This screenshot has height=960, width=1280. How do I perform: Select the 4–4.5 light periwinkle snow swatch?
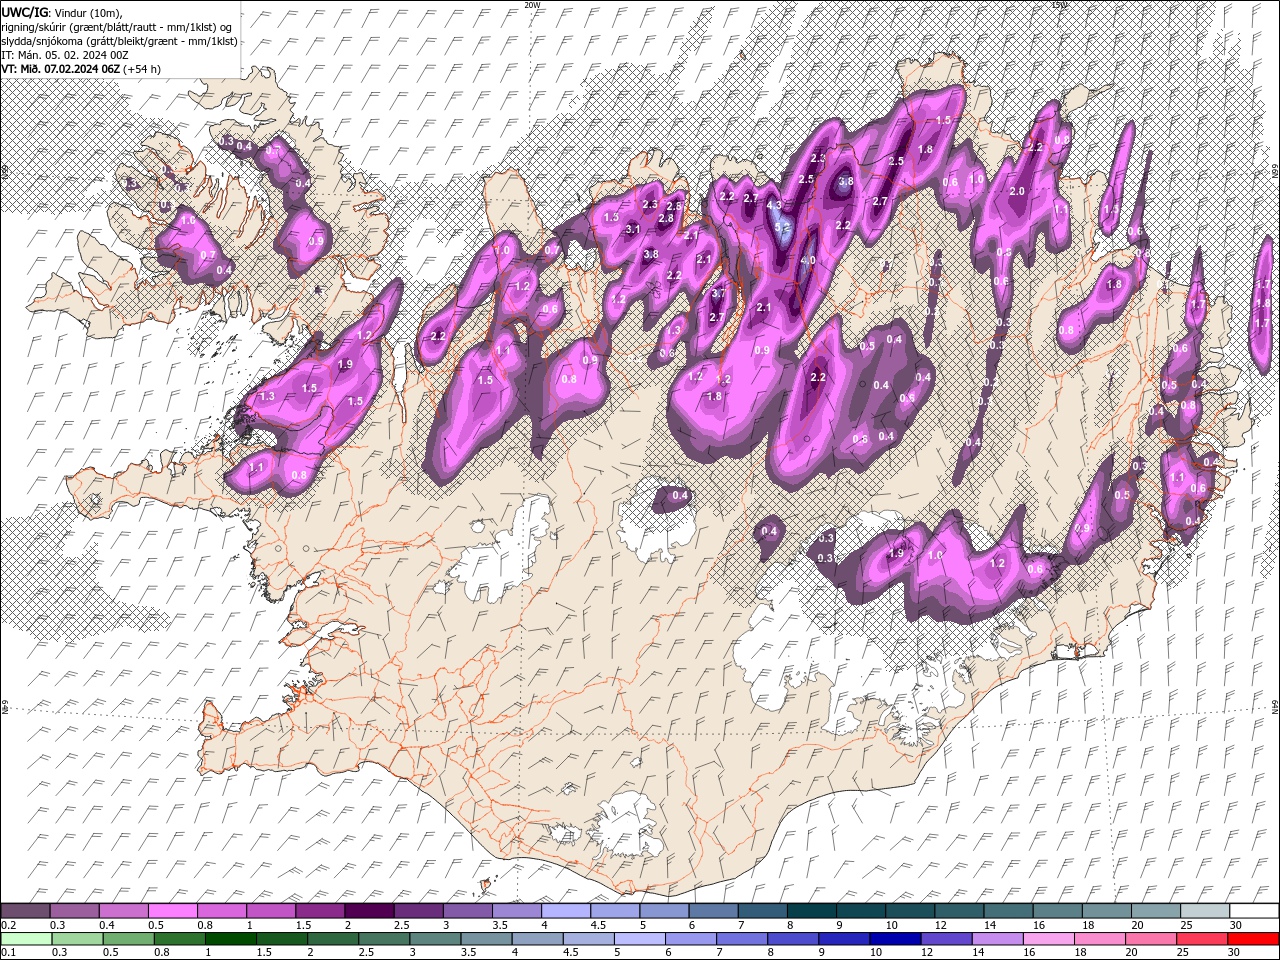point(566,911)
